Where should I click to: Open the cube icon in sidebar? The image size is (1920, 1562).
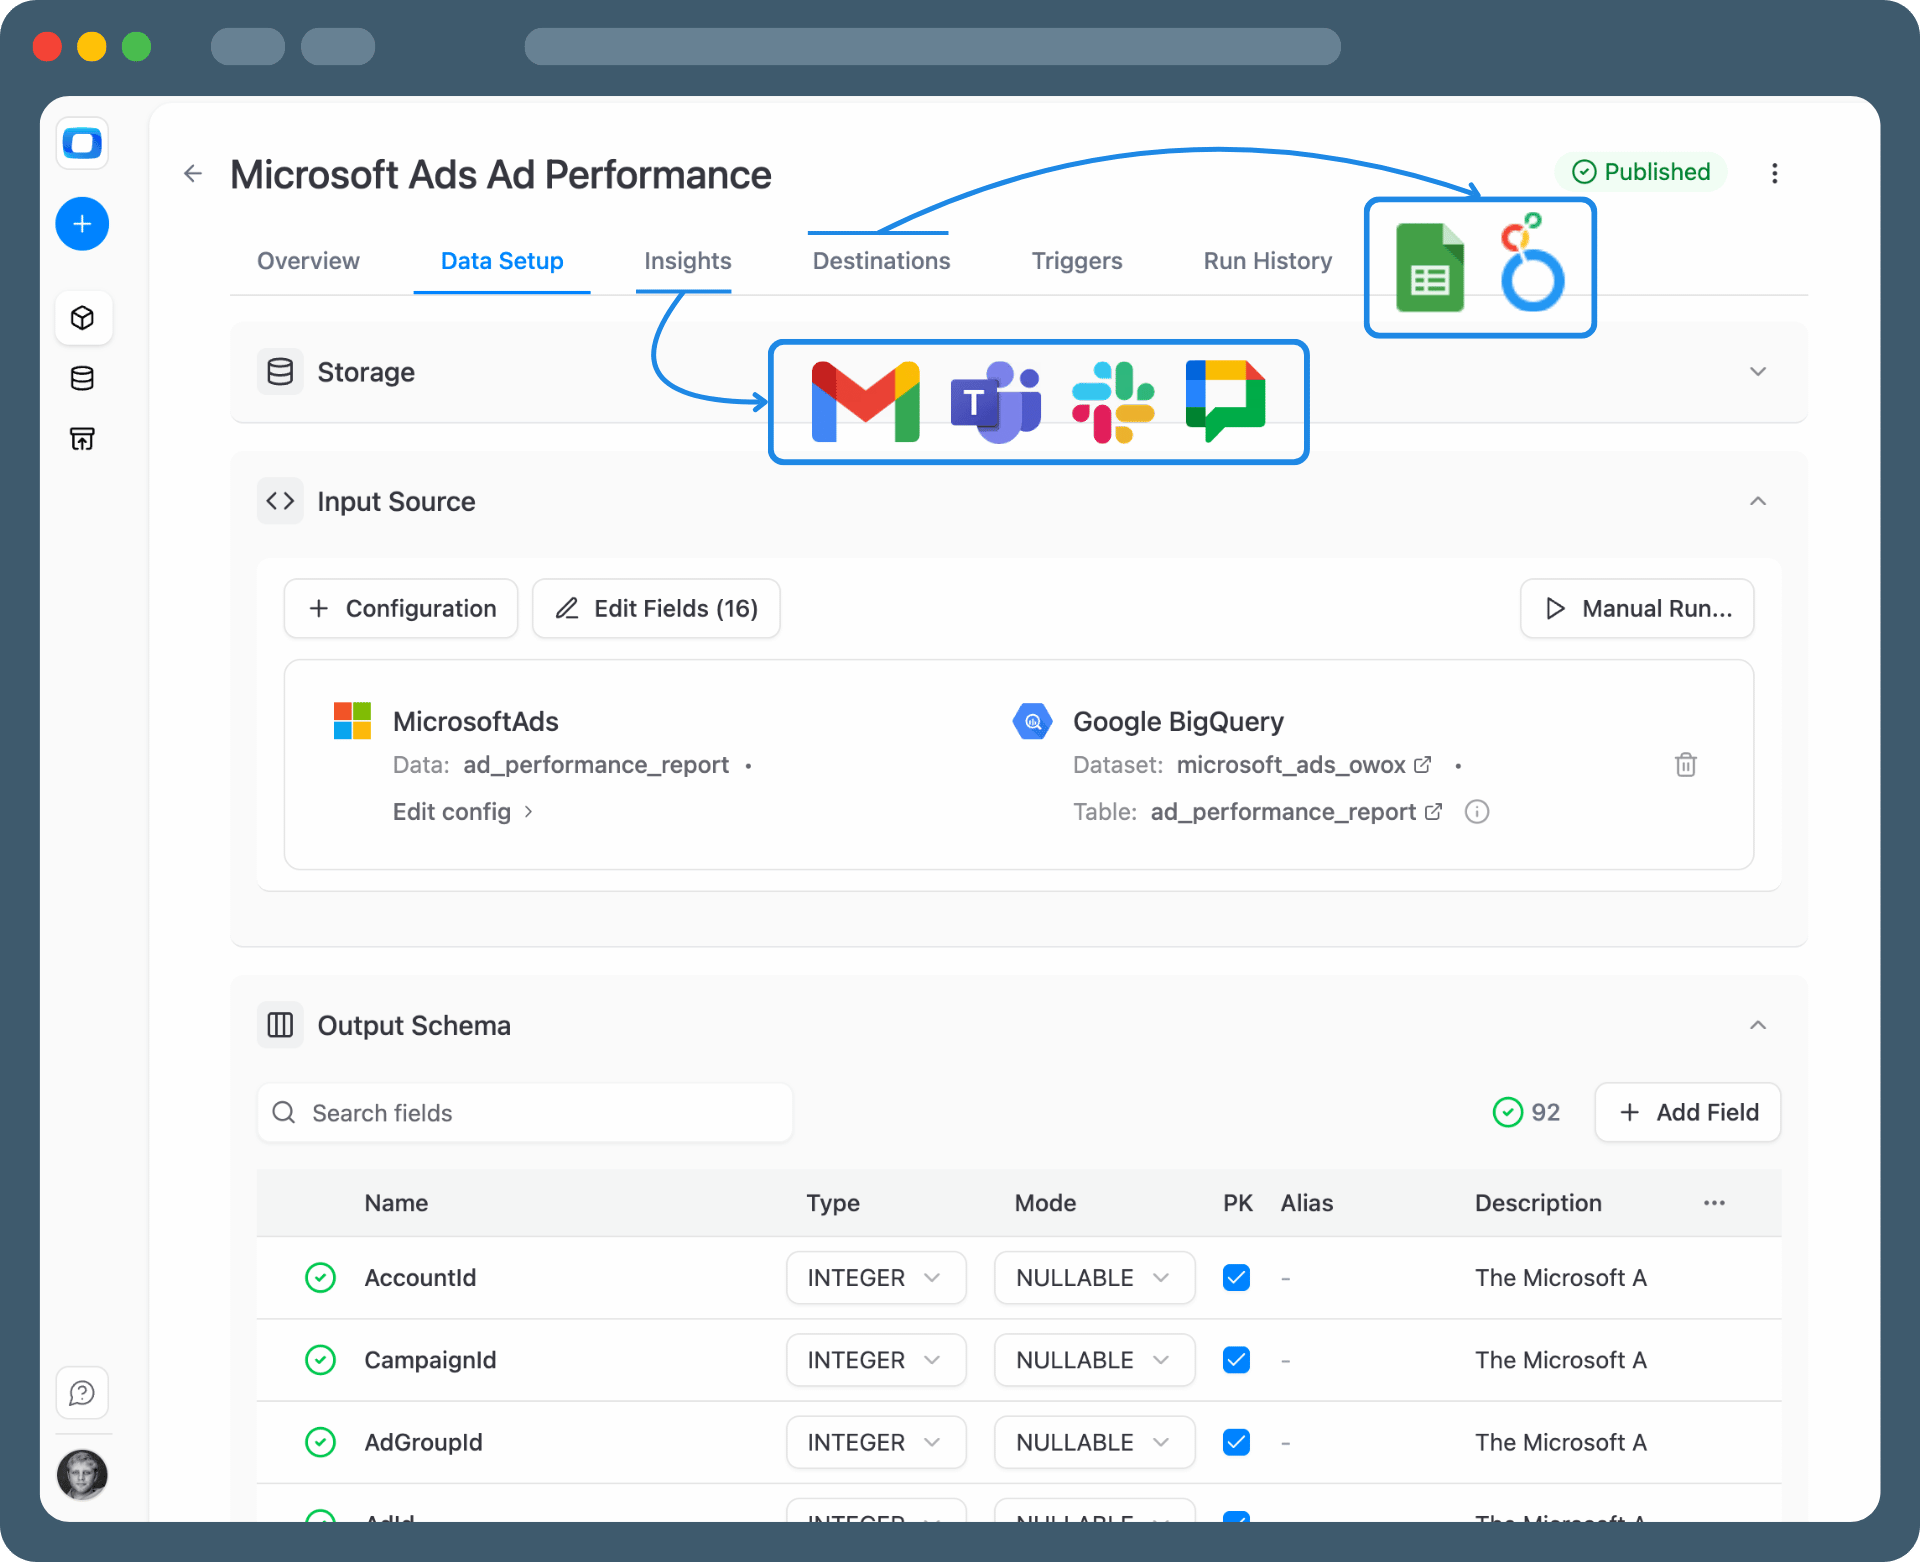[82, 318]
